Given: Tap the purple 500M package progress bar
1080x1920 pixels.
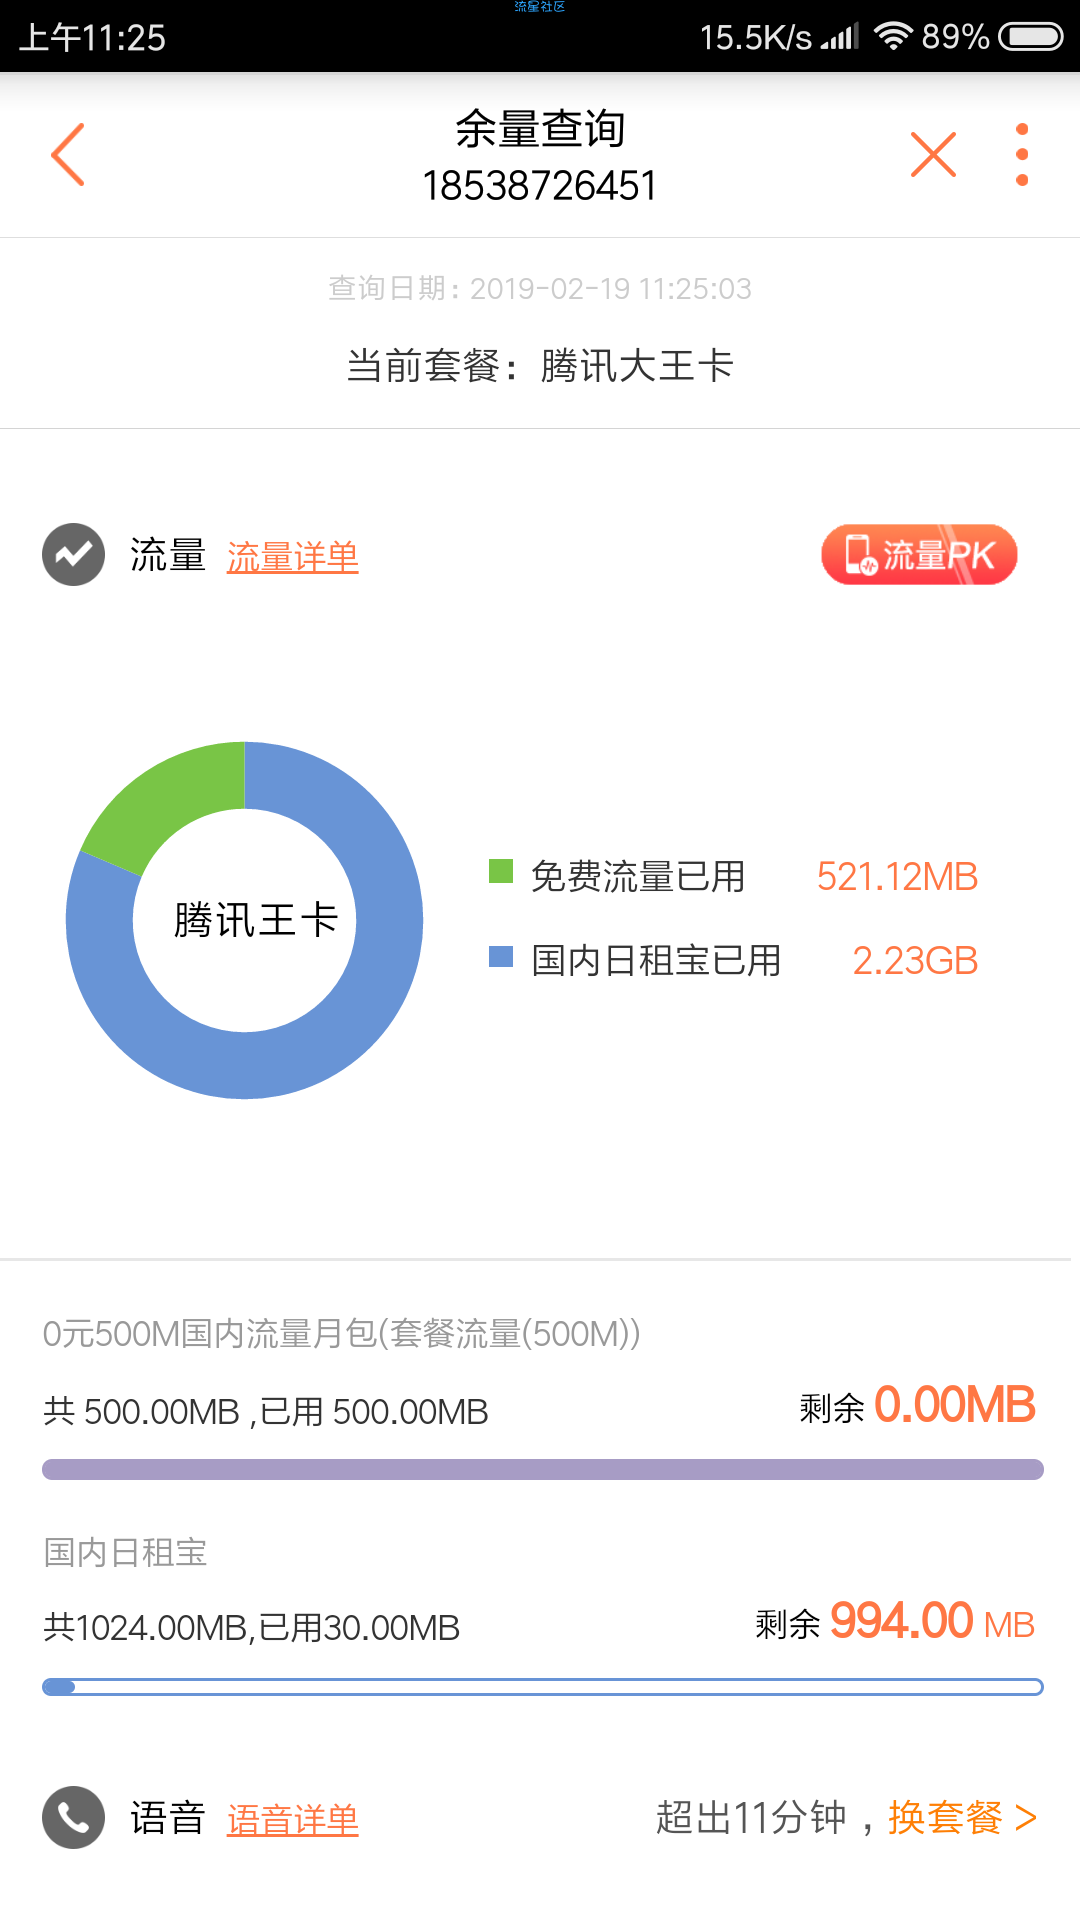Looking at the screenshot, I should 543,1469.
